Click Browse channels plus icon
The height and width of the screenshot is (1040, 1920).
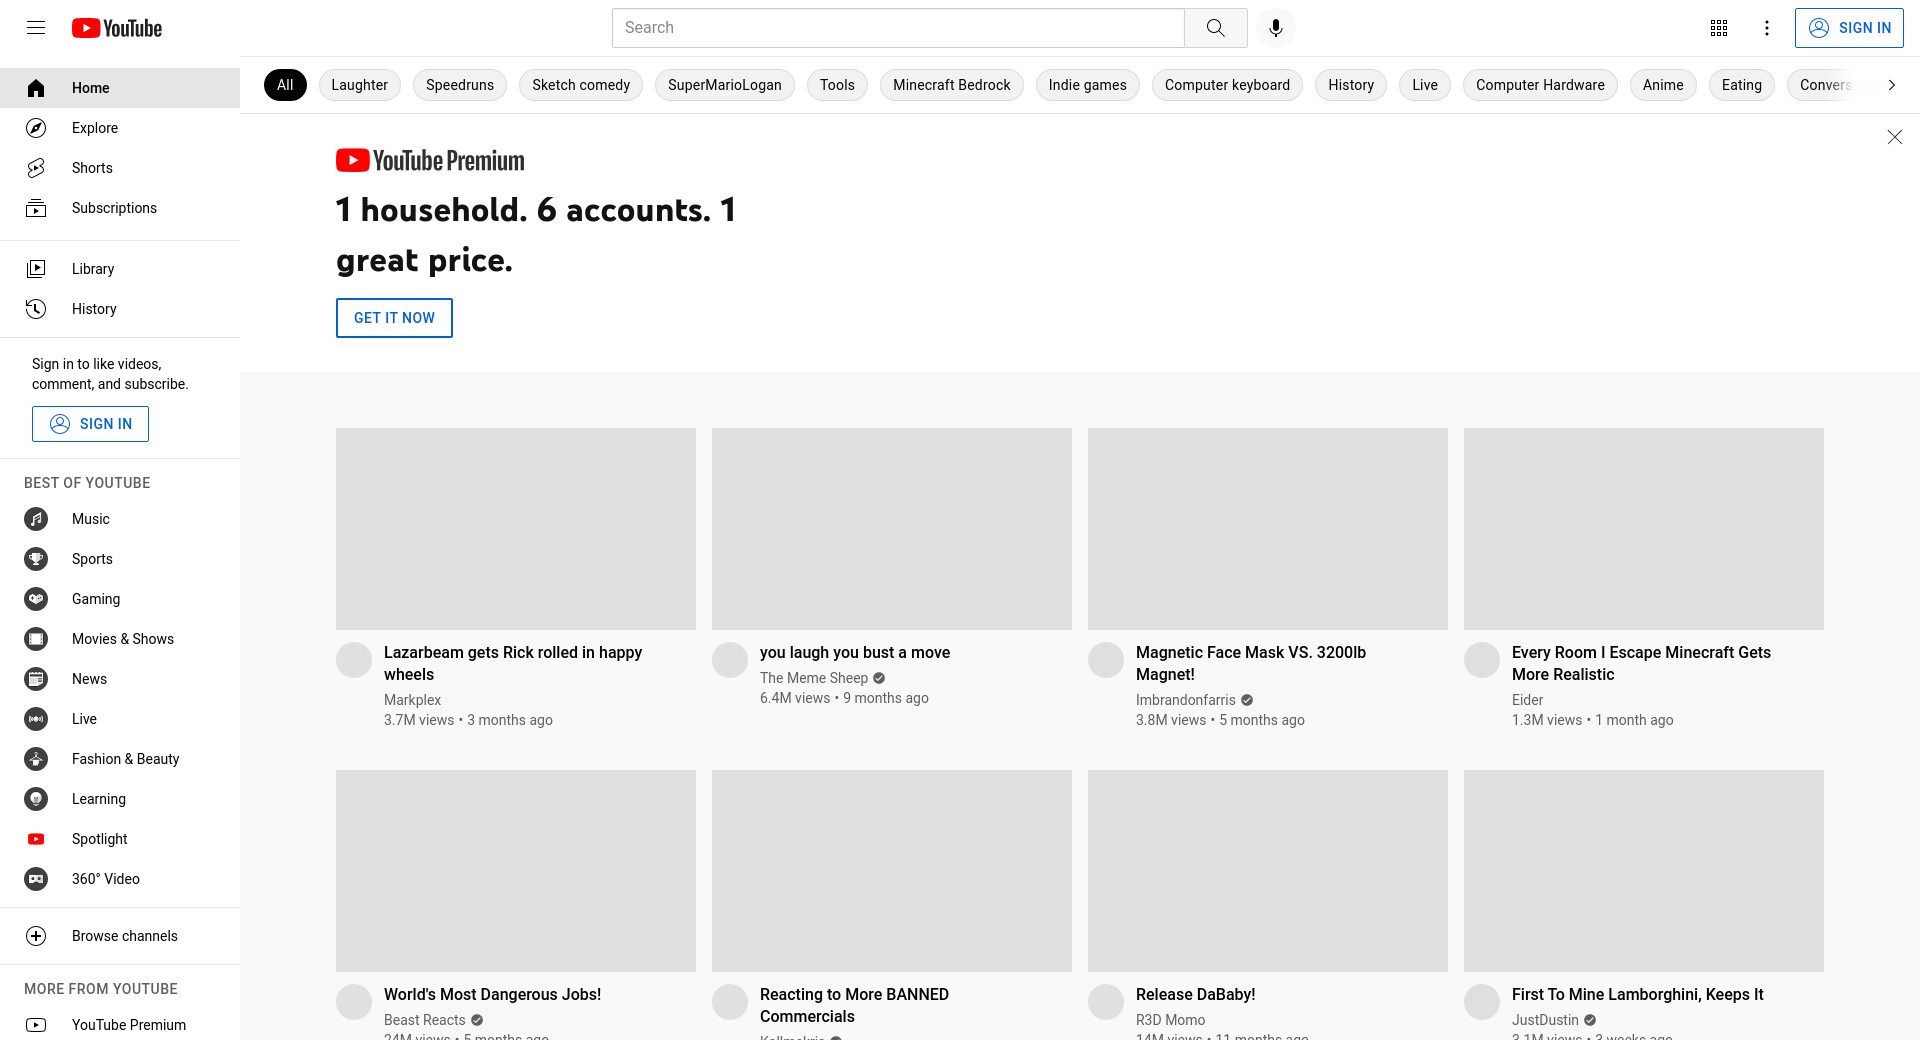36,936
